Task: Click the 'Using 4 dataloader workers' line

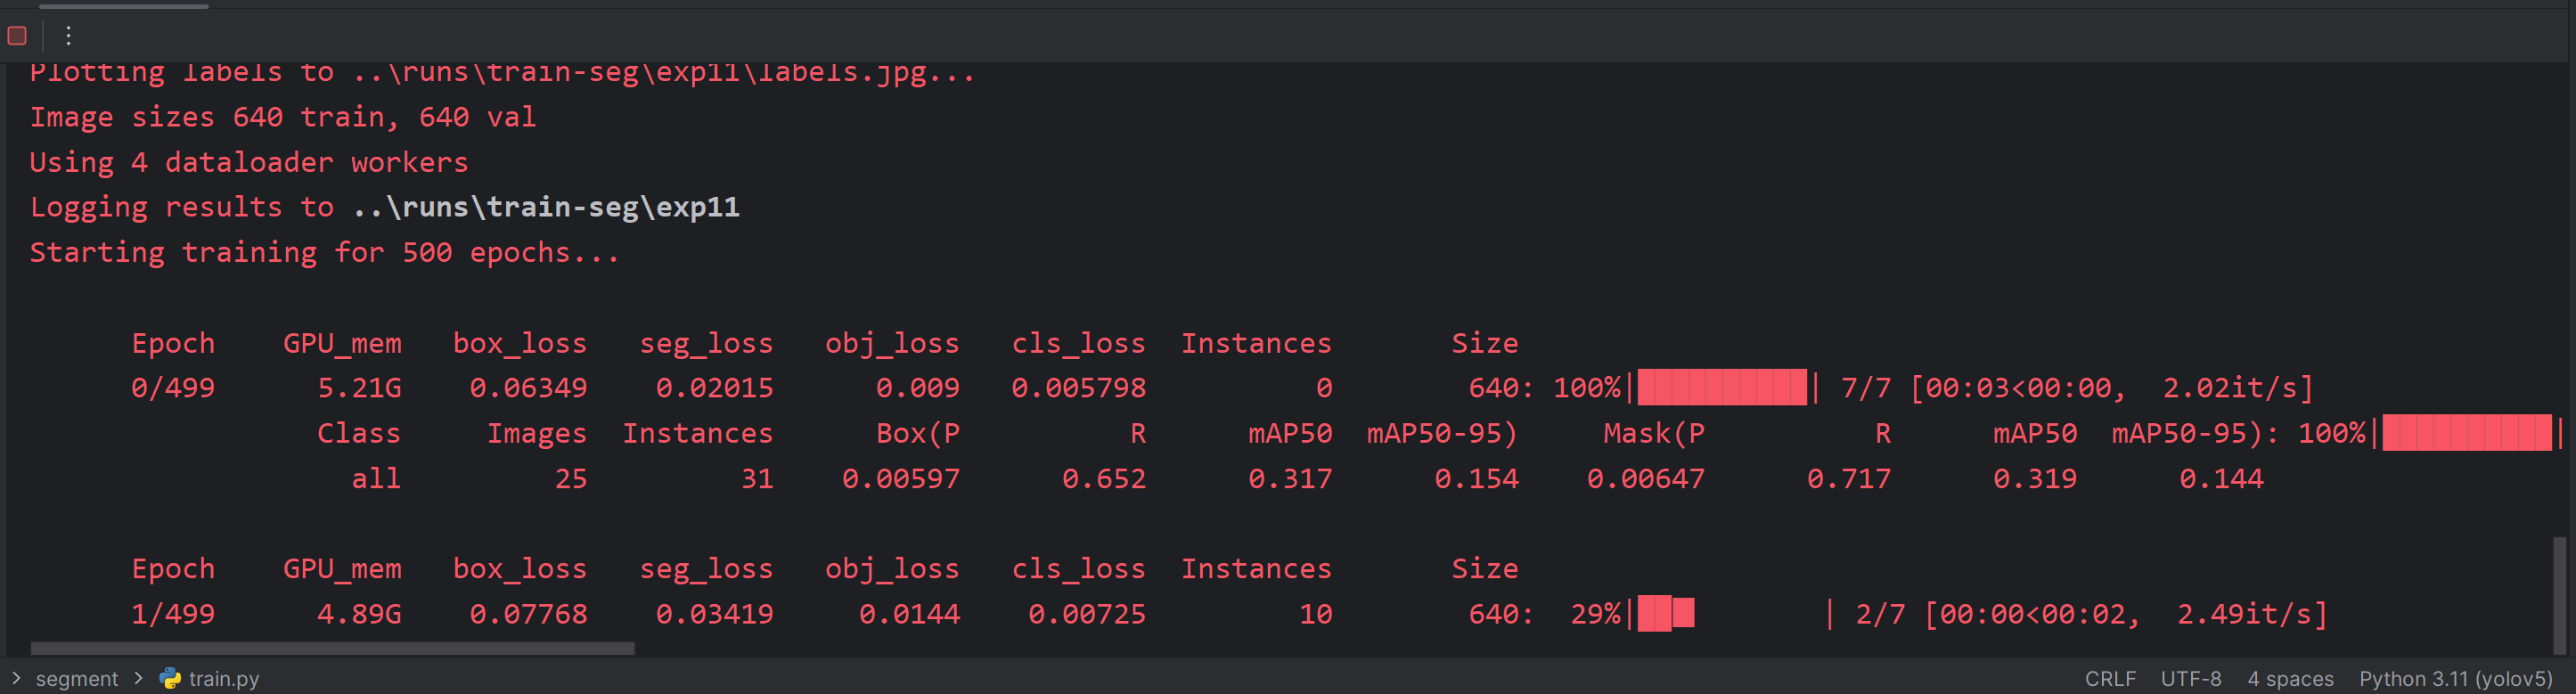Action: point(249,162)
